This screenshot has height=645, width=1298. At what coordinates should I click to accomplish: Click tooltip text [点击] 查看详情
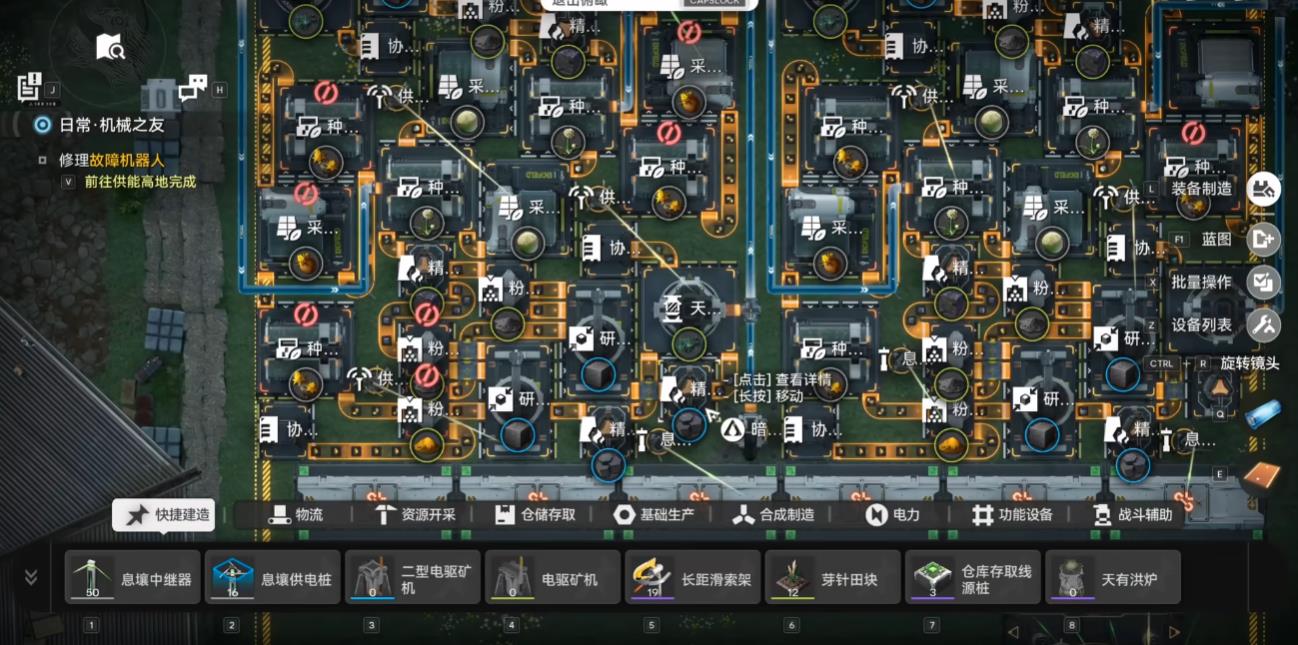pos(781,379)
